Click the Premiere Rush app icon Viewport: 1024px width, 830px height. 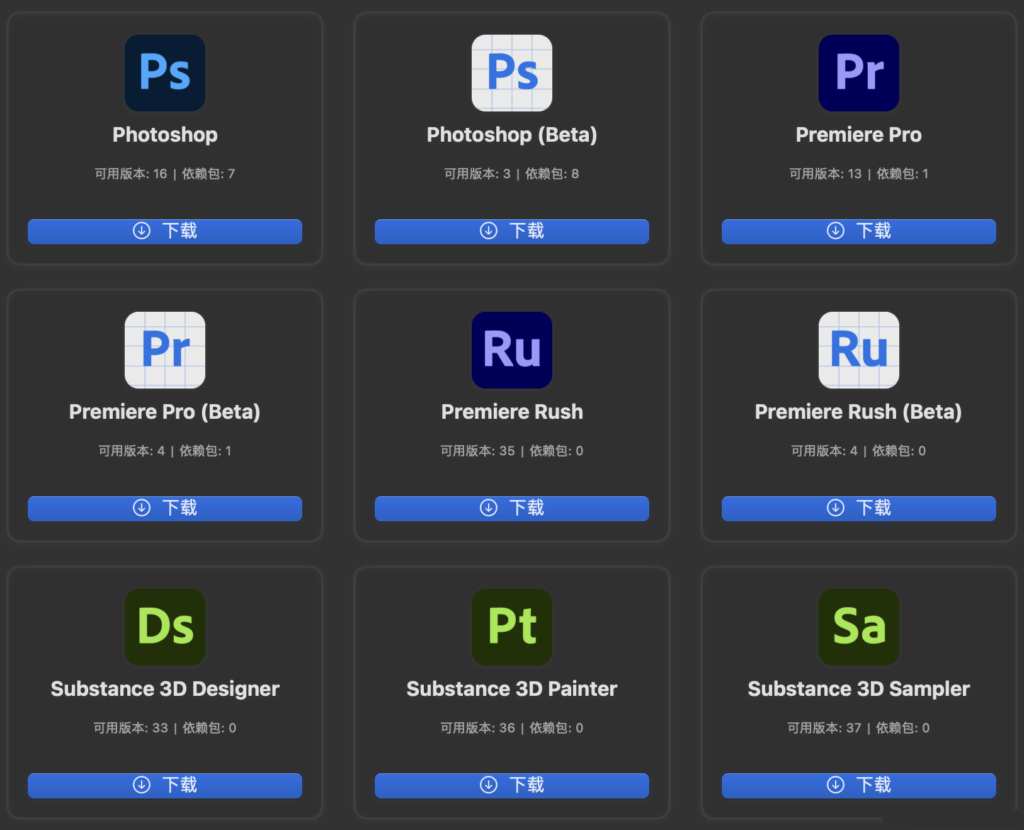click(x=511, y=349)
